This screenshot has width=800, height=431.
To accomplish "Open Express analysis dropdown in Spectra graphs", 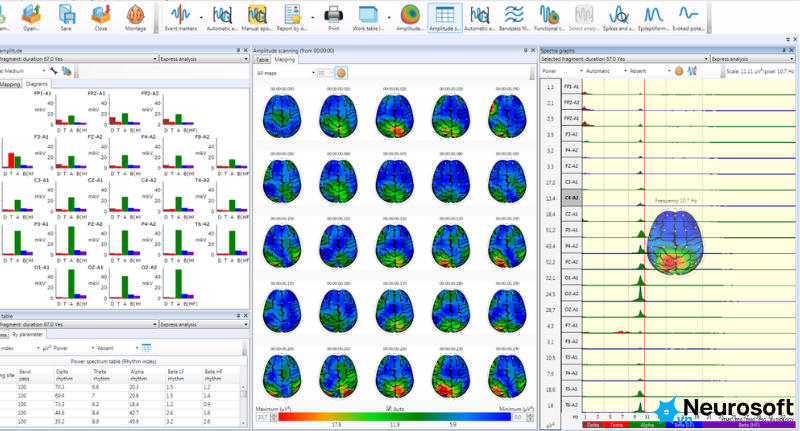I will (753, 59).
